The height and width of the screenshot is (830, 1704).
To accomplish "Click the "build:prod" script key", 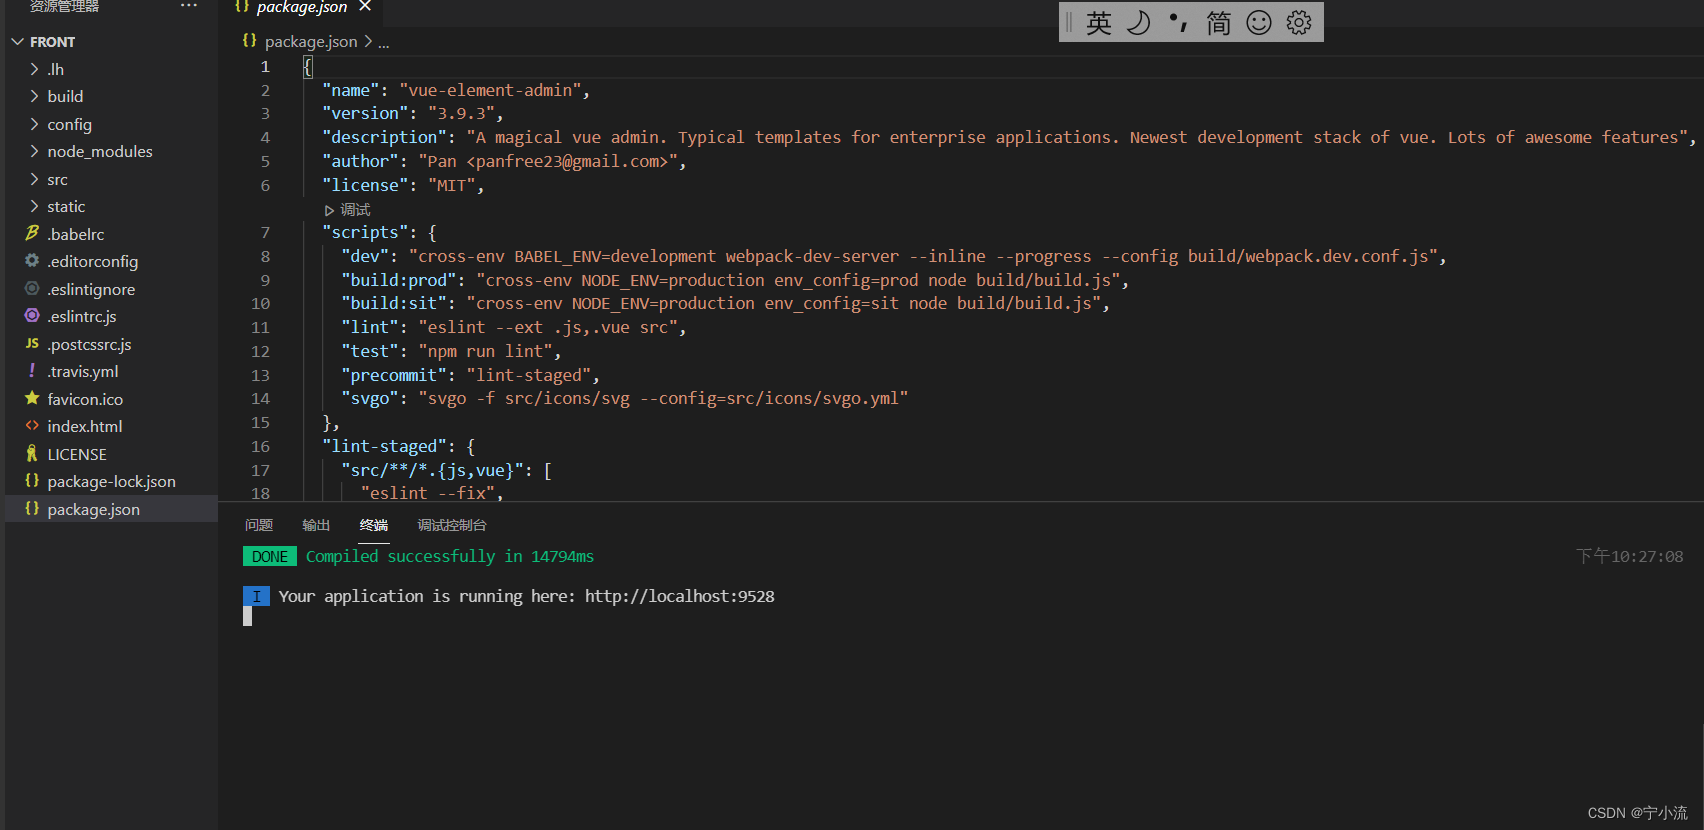I will point(399,280).
